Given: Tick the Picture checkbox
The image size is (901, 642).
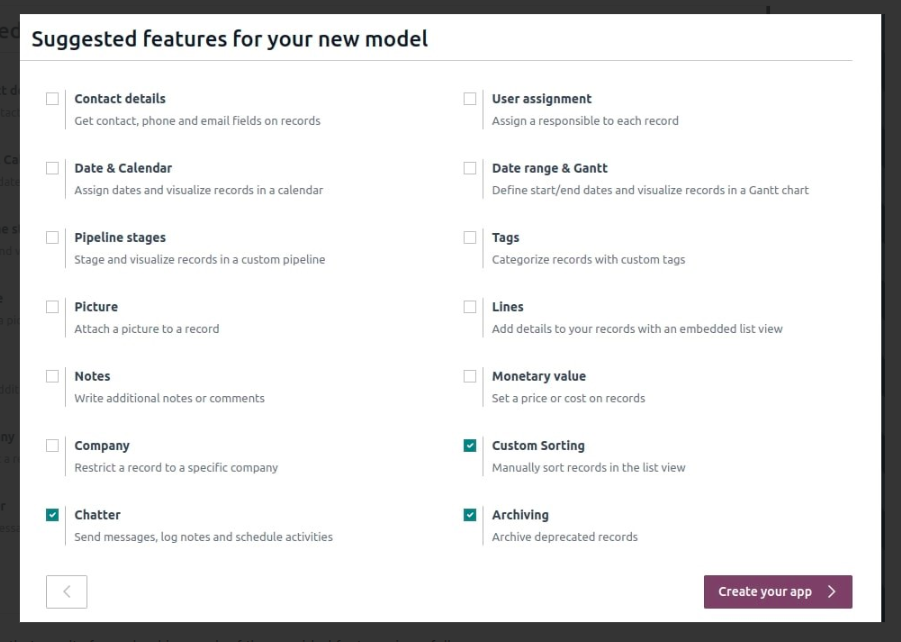Looking at the screenshot, I should [52, 307].
